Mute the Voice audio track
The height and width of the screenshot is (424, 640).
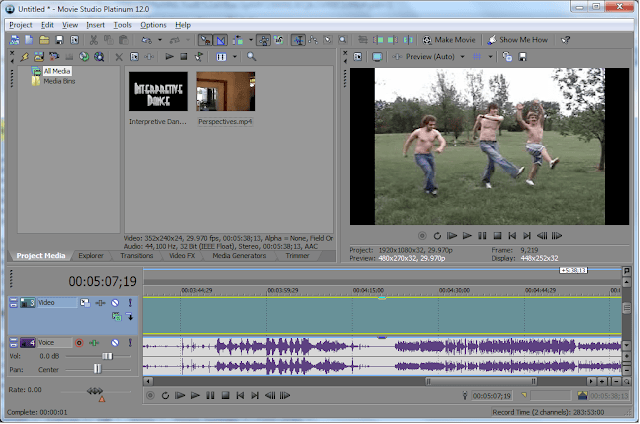point(115,343)
